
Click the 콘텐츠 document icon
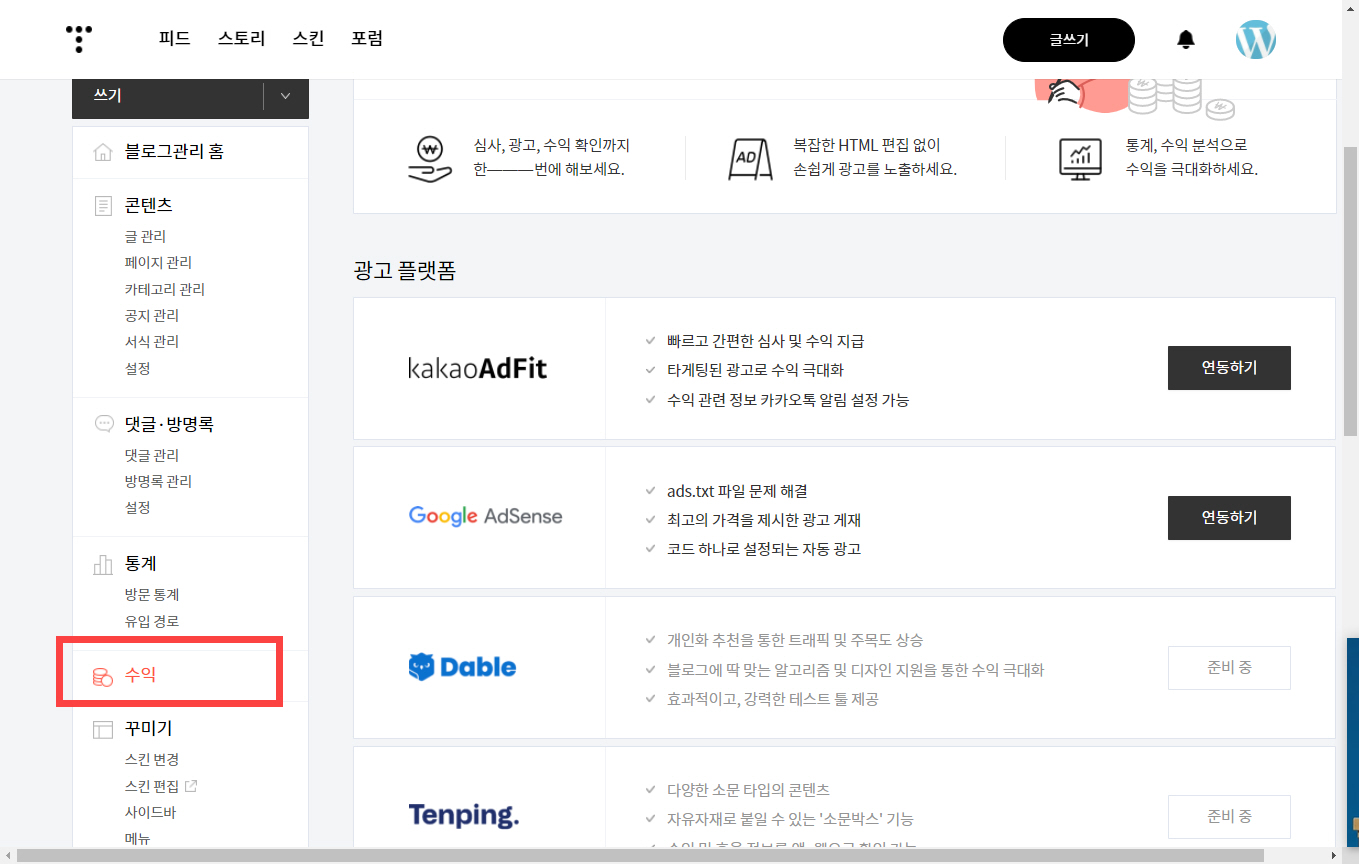point(102,206)
